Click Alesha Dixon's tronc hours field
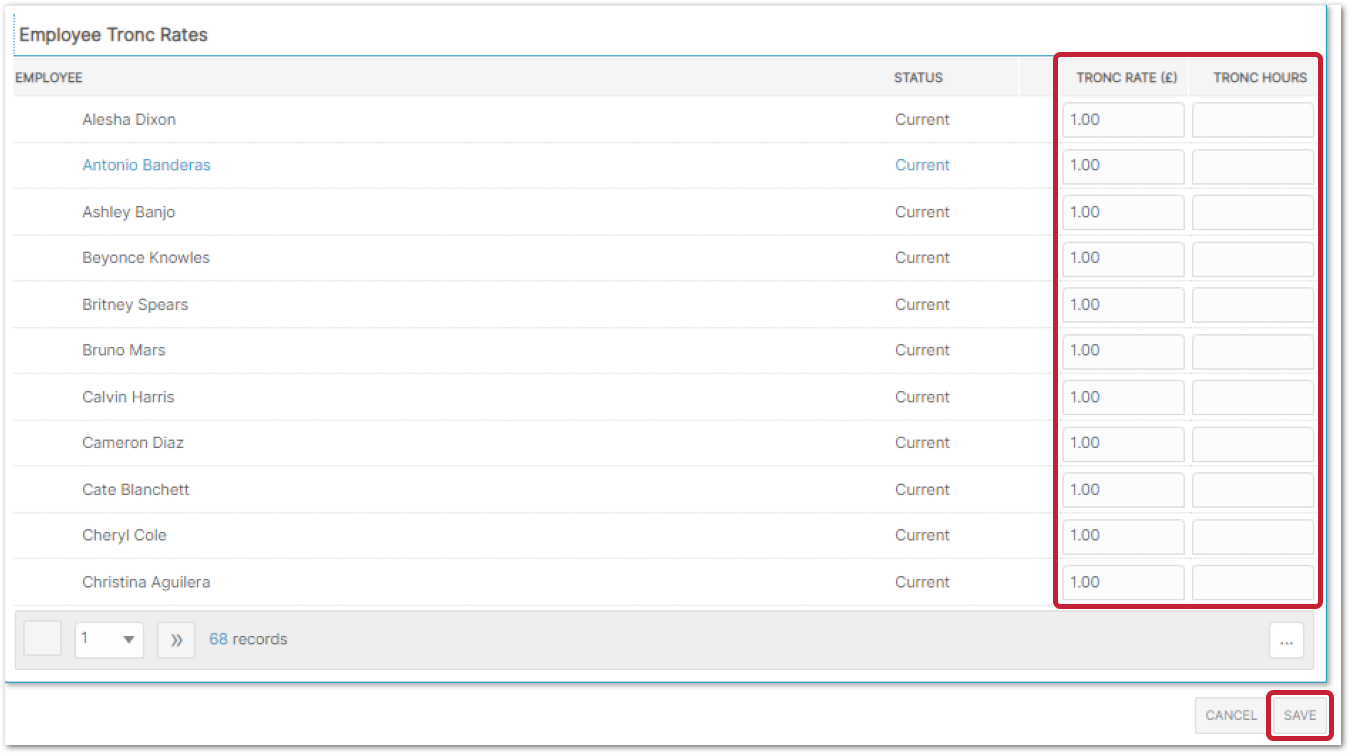The image size is (1350, 754). pos(1253,120)
